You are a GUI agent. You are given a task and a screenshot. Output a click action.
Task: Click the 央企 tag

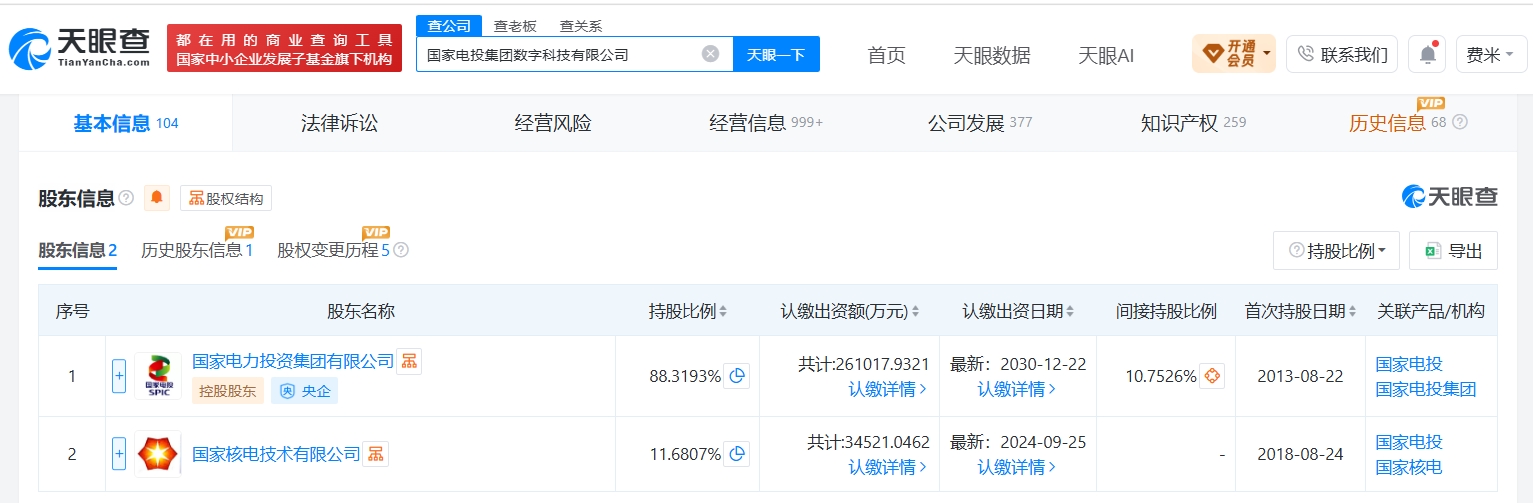305,391
